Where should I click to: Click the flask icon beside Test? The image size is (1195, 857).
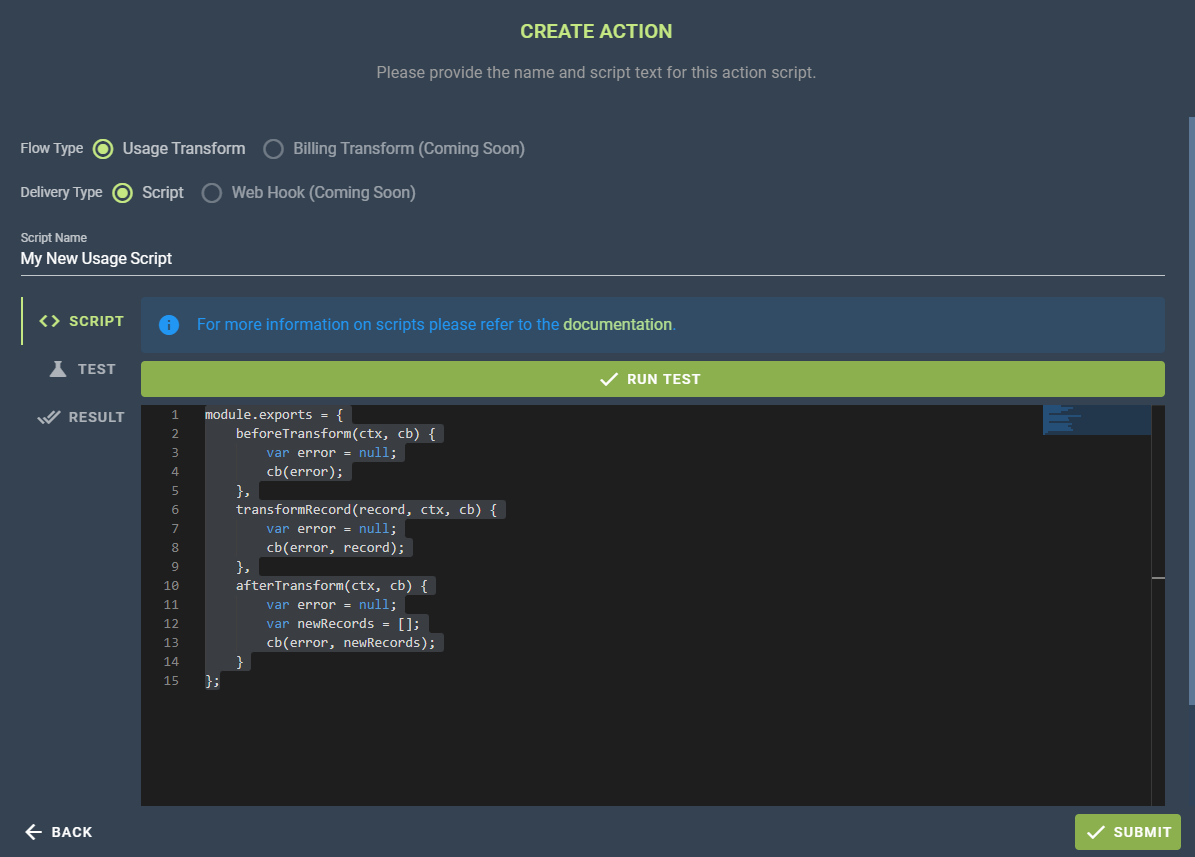point(58,369)
